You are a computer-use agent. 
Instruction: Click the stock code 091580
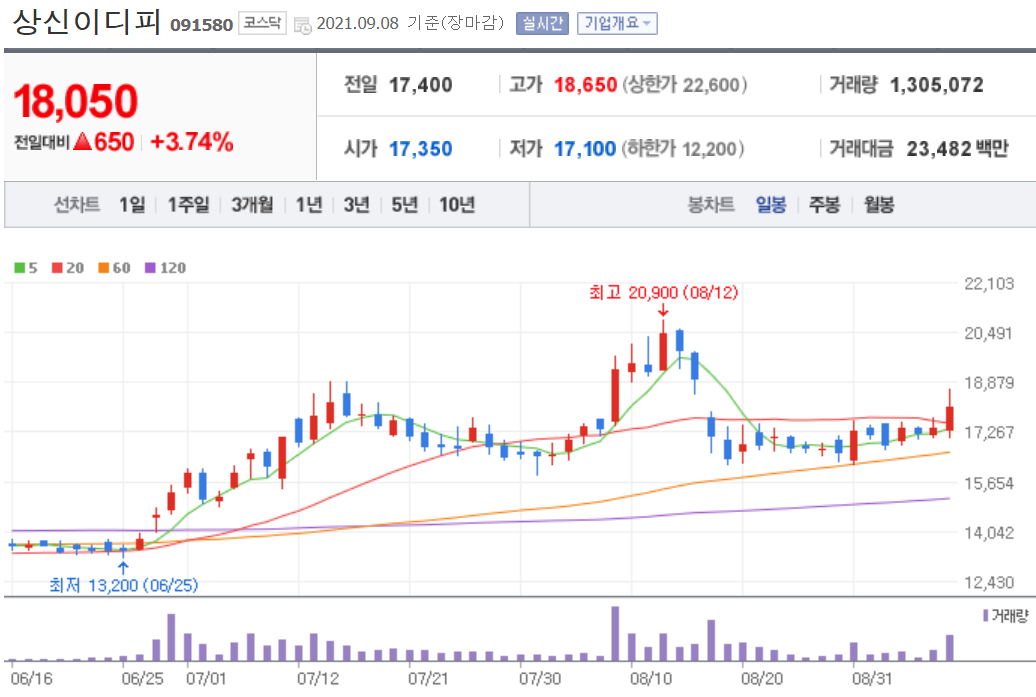202,24
